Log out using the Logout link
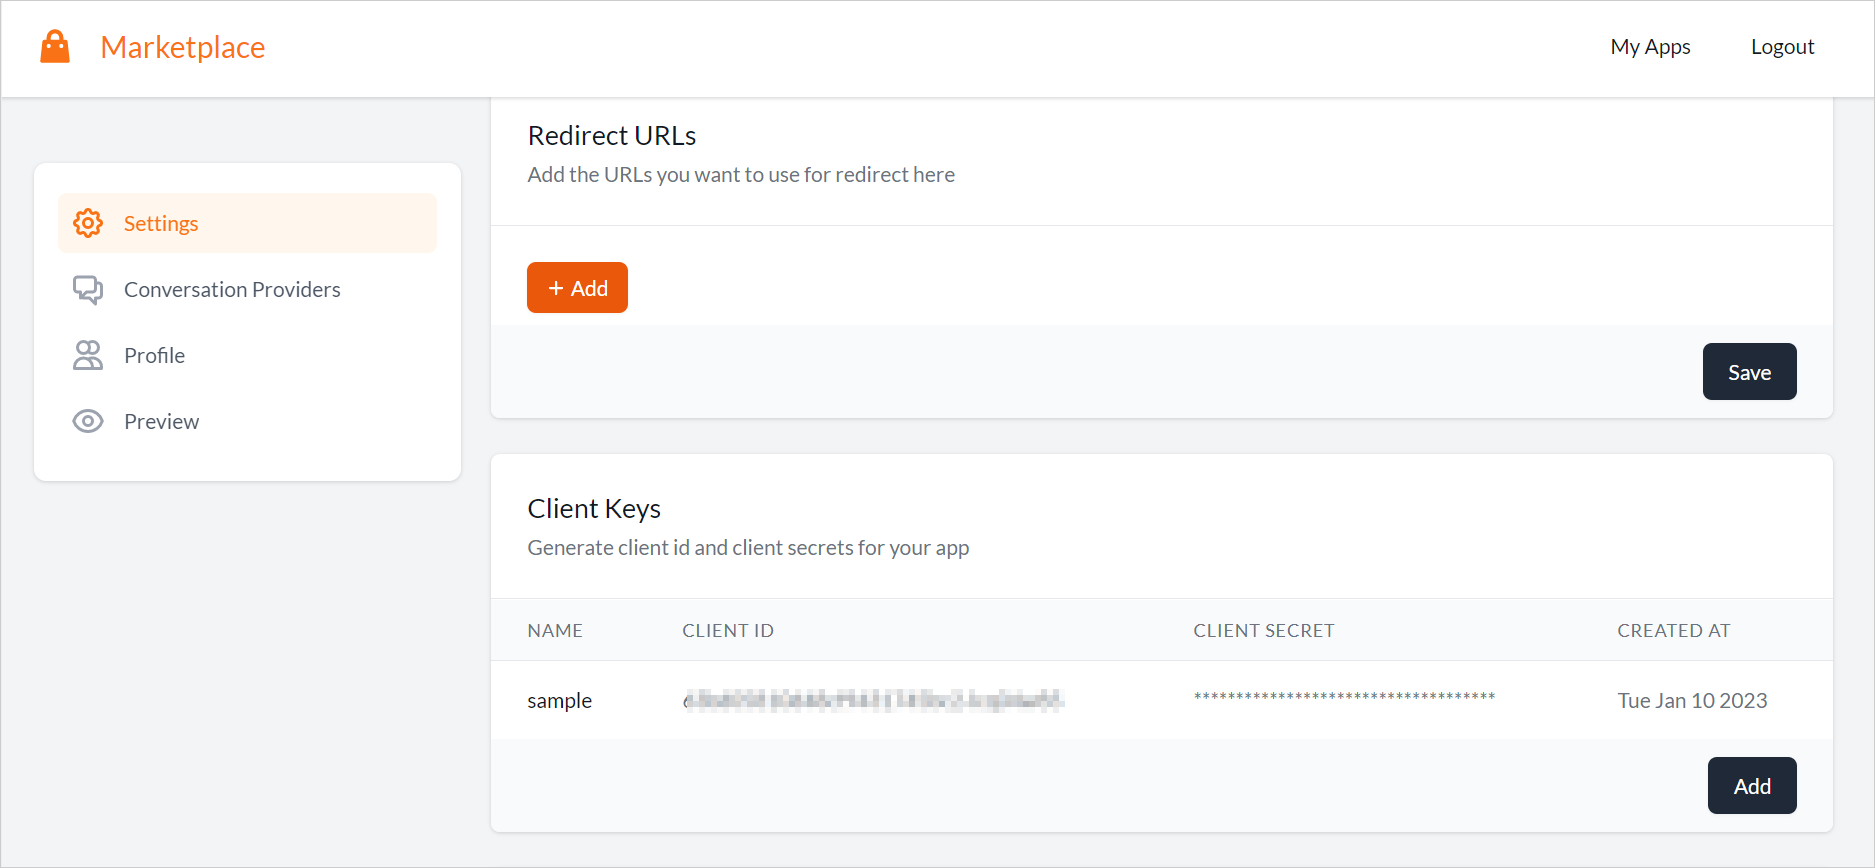Viewport: 1875px width, 868px height. coord(1782,47)
